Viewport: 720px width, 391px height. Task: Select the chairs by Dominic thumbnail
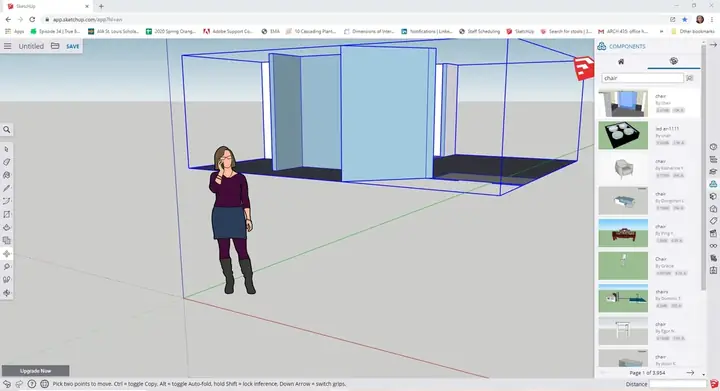(x=623, y=298)
